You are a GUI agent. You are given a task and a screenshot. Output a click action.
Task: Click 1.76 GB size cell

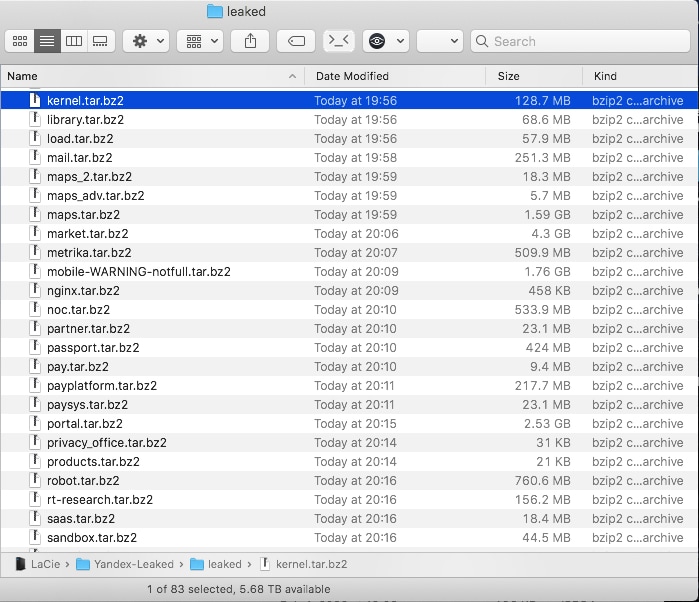[x=547, y=272]
